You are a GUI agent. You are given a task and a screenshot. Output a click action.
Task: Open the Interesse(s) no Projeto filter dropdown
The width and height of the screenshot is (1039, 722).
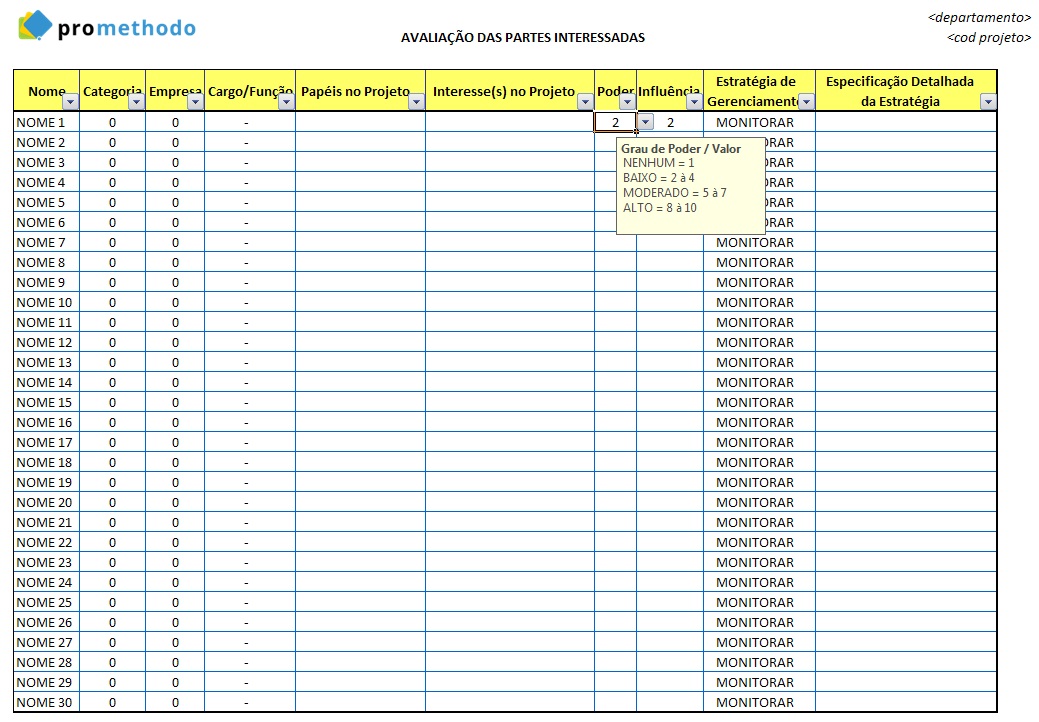point(584,101)
